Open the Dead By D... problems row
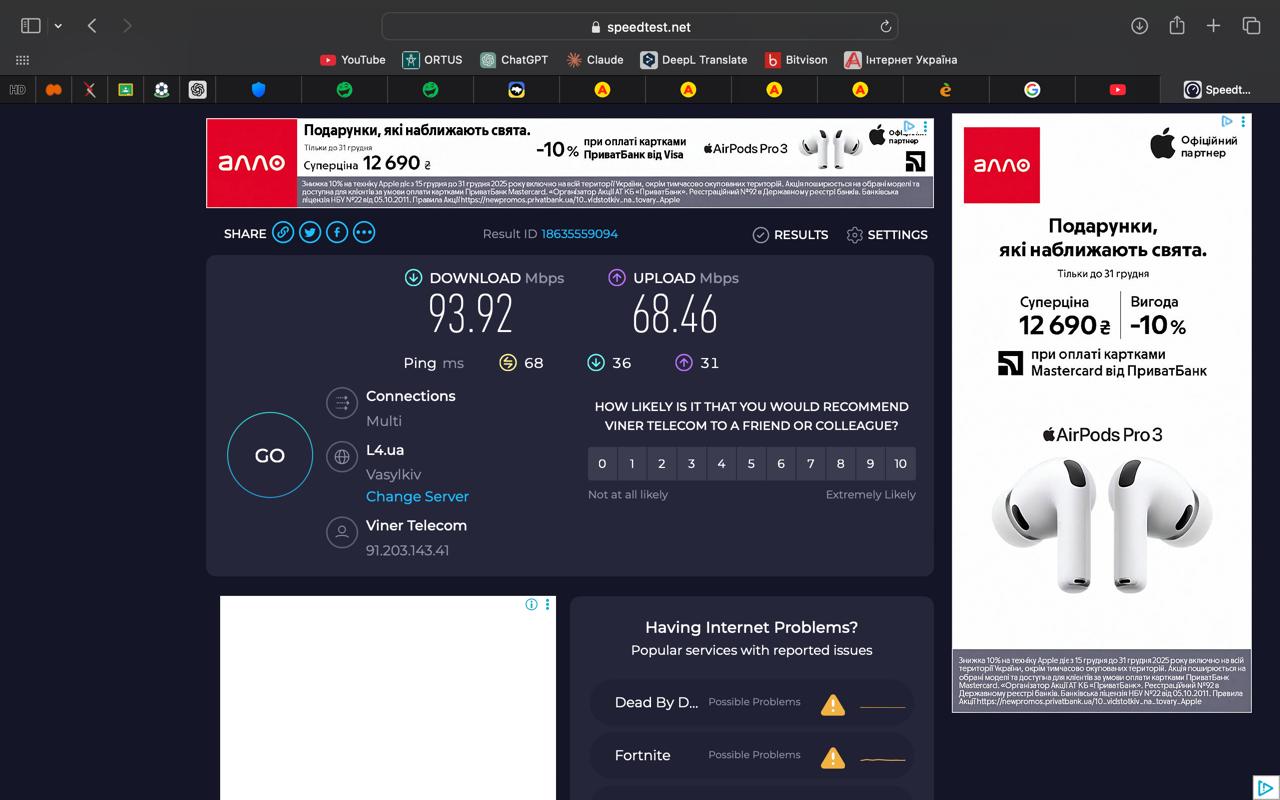This screenshot has width=1280, height=800. coord(751,703)
